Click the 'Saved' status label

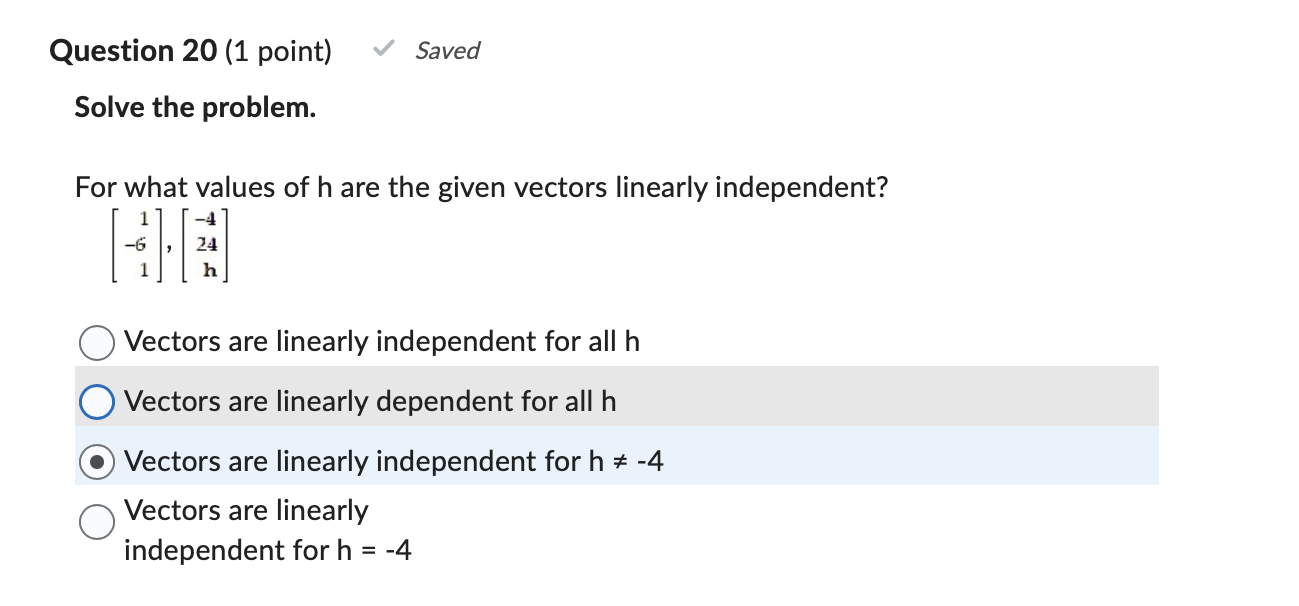click(x=447, y=51)
